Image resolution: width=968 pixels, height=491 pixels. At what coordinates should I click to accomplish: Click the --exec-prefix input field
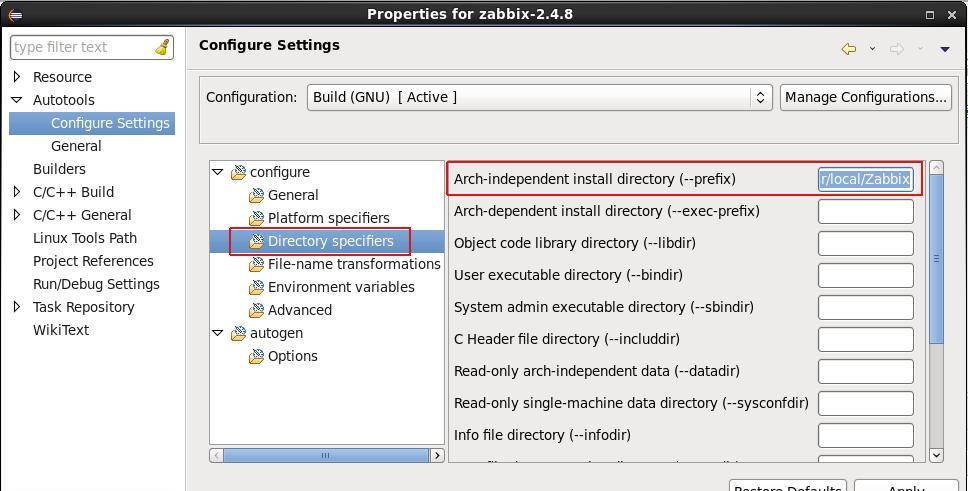coord(865,211)
